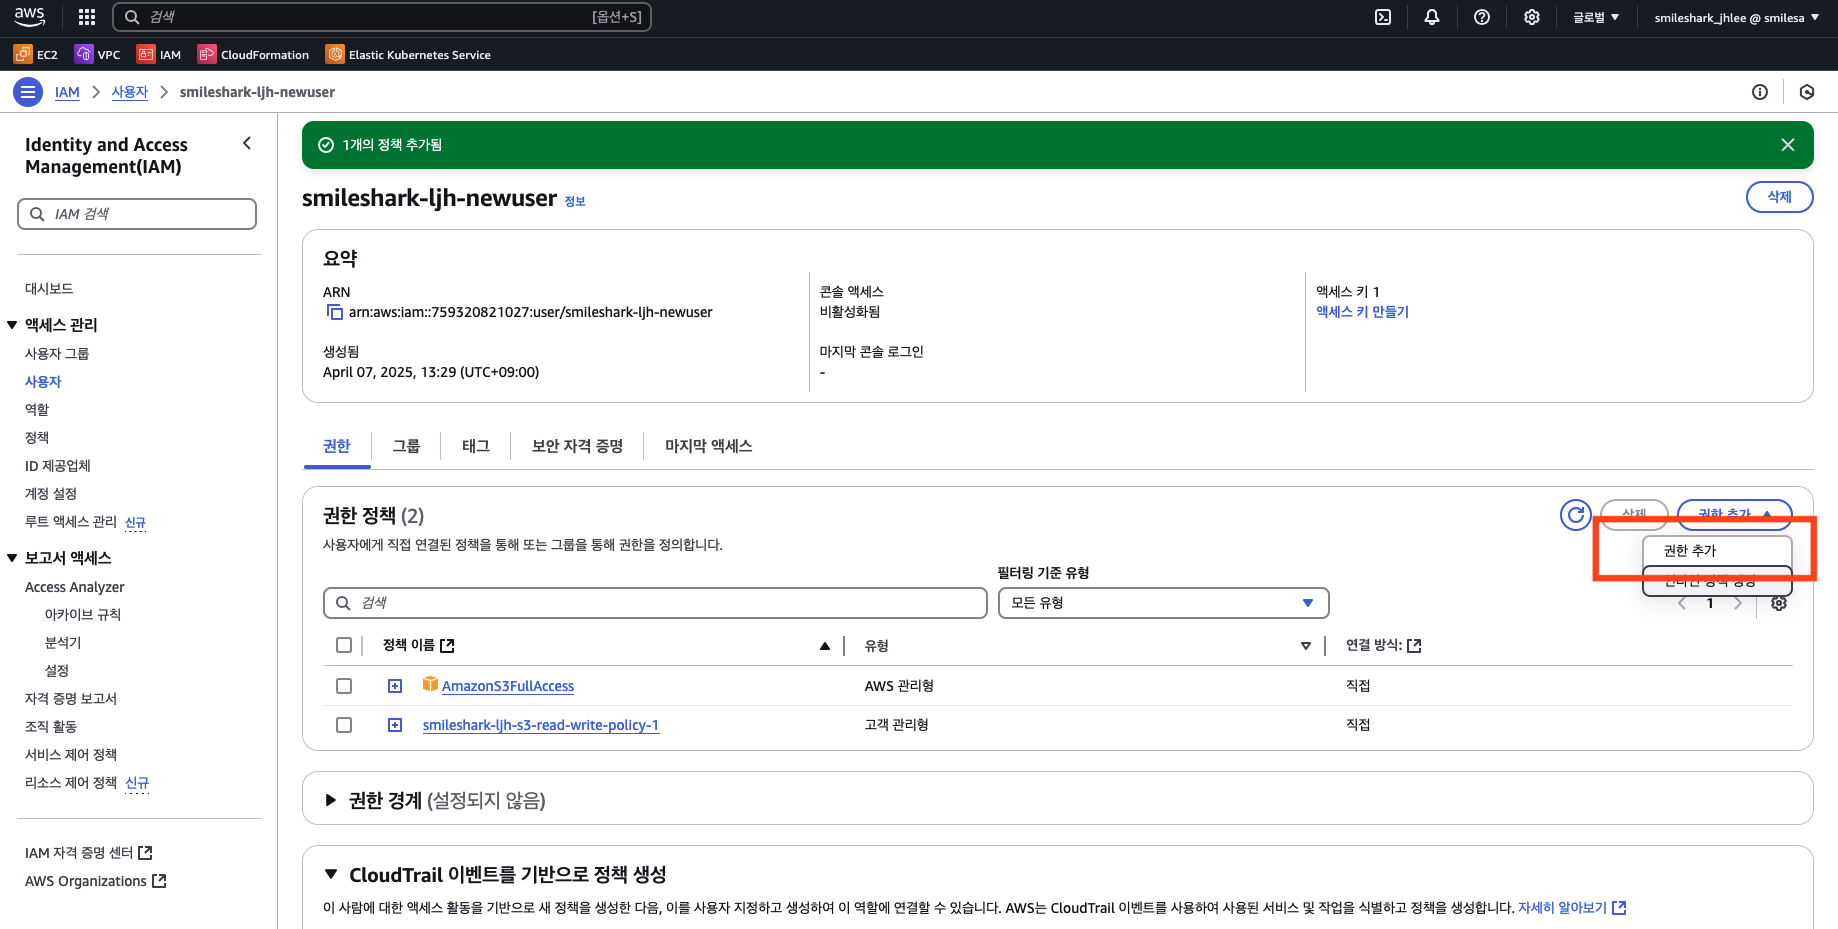This screenshot has width=1838, height=929.
Task: Open the AWS services grid menu
Action: click(87, 17)
